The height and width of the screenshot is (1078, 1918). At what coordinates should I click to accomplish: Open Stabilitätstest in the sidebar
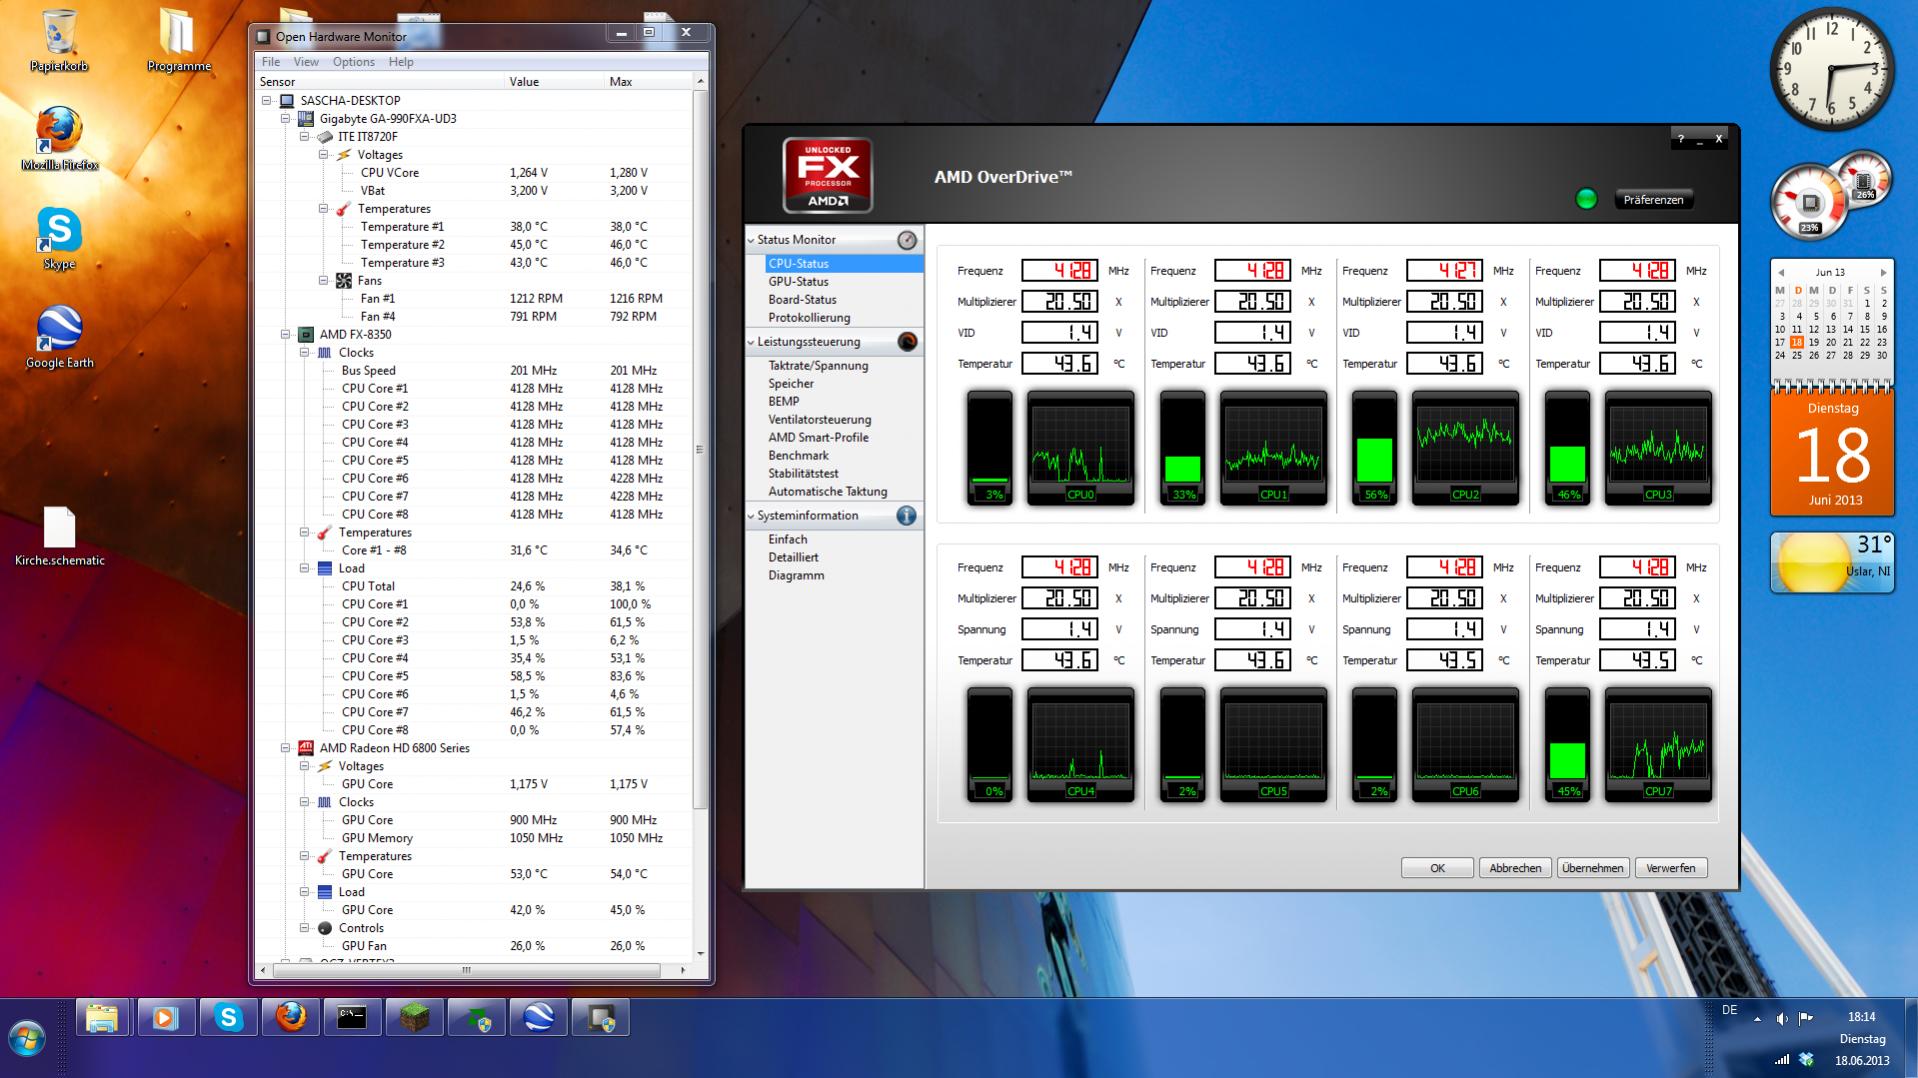[x=803, y=474]
